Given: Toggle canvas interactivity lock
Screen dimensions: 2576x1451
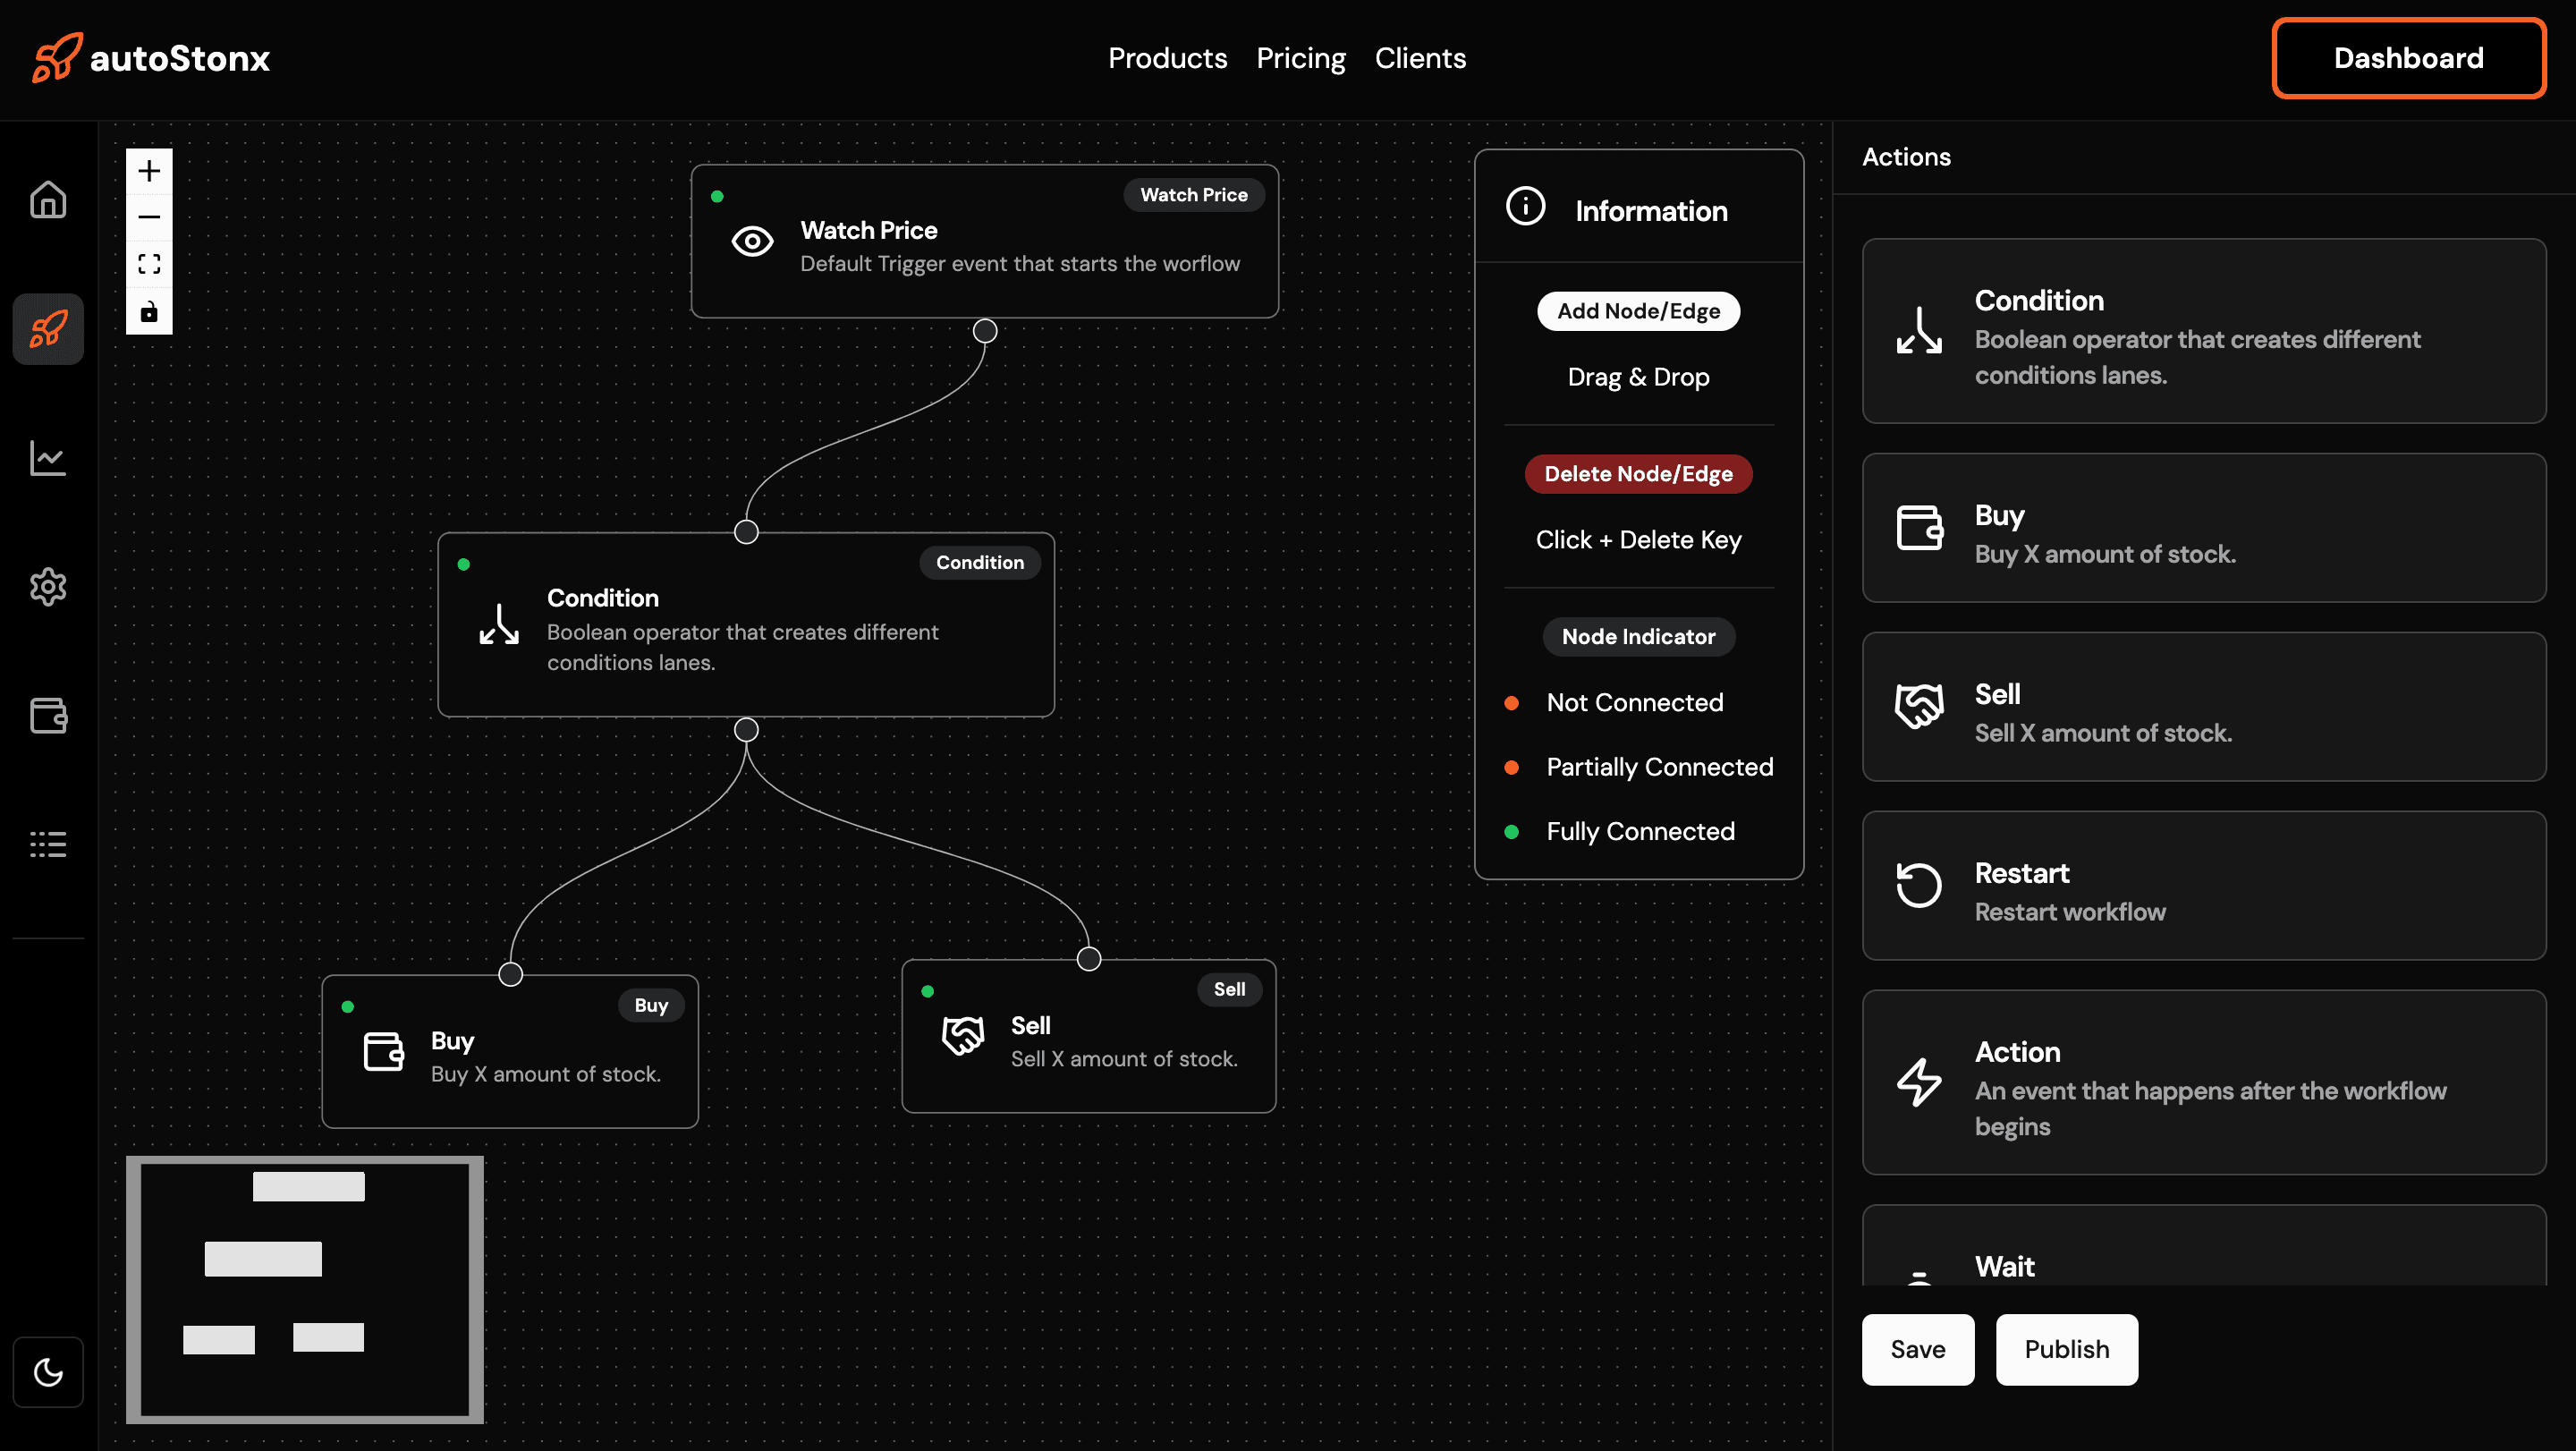Looking at the screenshot, I should tap(149, 312).
